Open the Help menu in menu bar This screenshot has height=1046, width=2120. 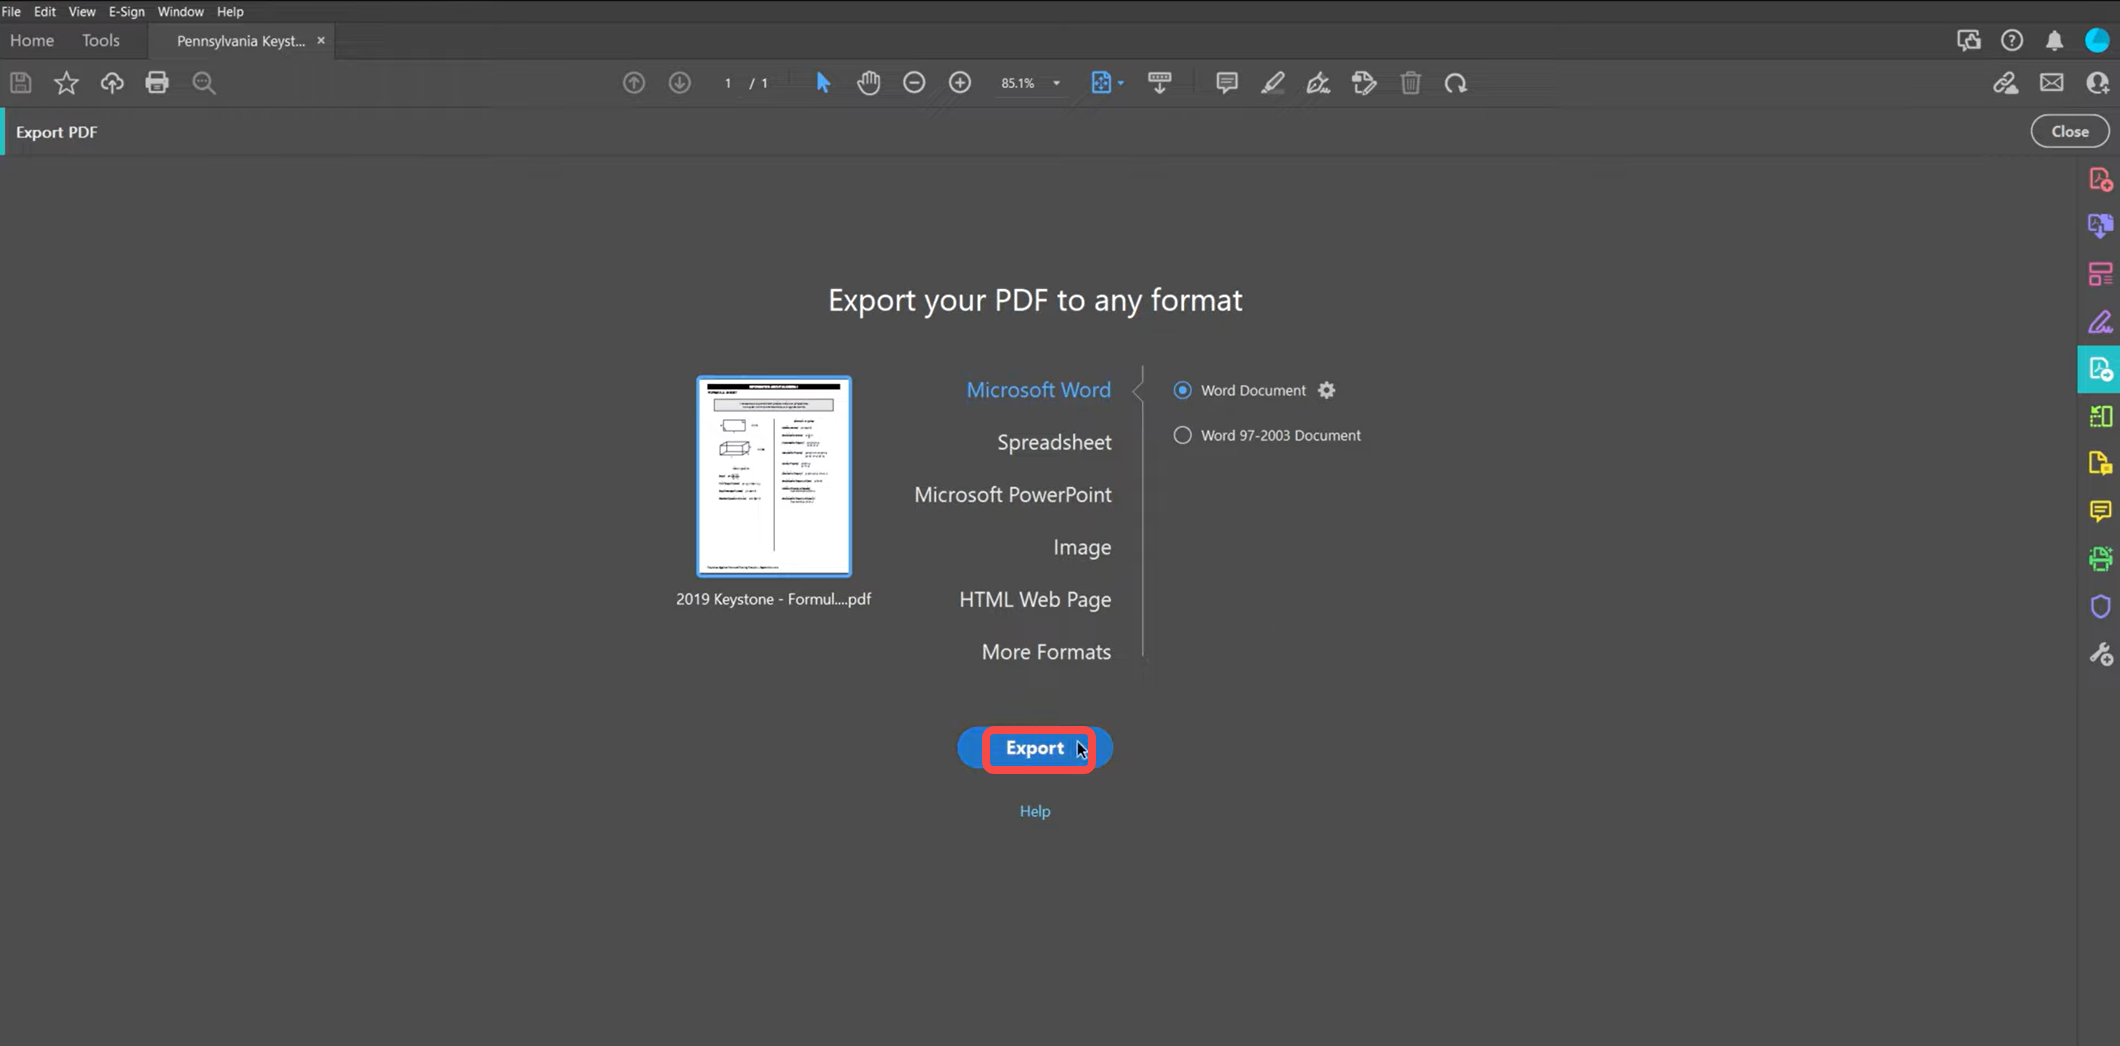click(230, 11)
